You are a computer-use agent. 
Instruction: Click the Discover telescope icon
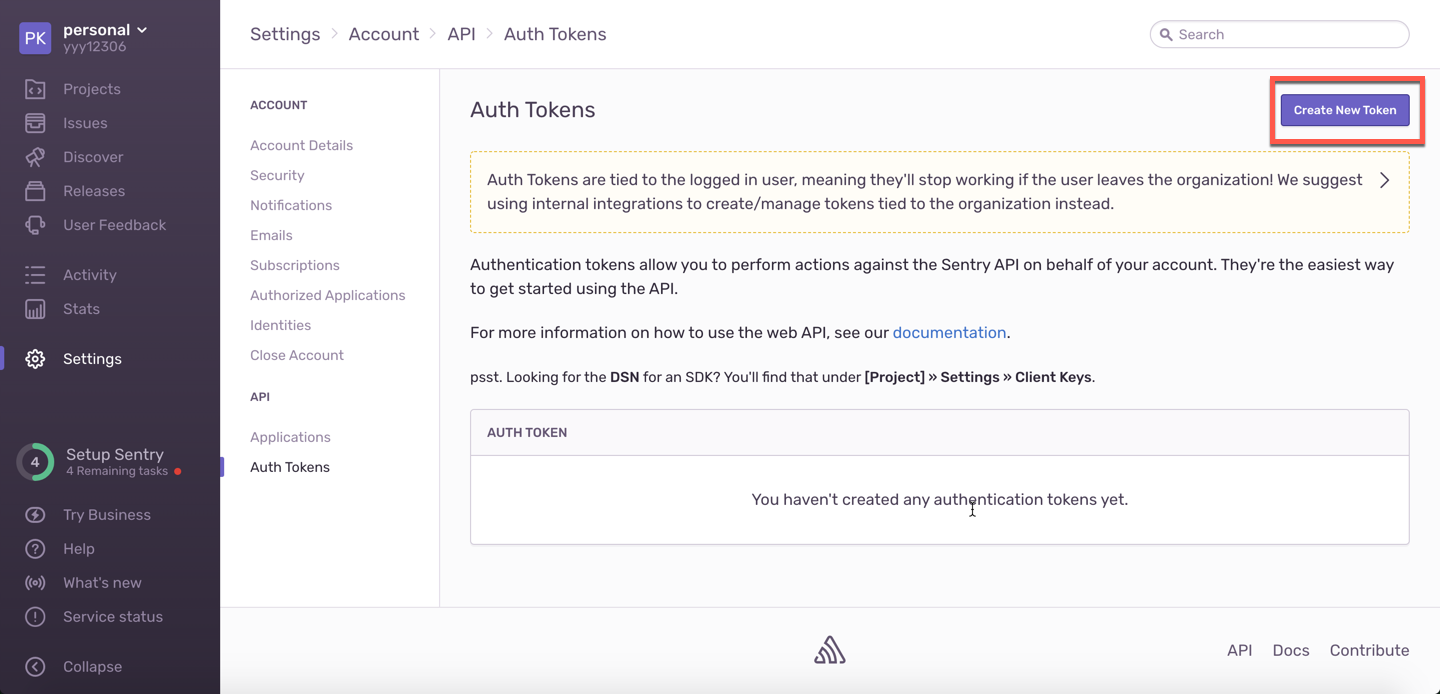pos(35,157)
